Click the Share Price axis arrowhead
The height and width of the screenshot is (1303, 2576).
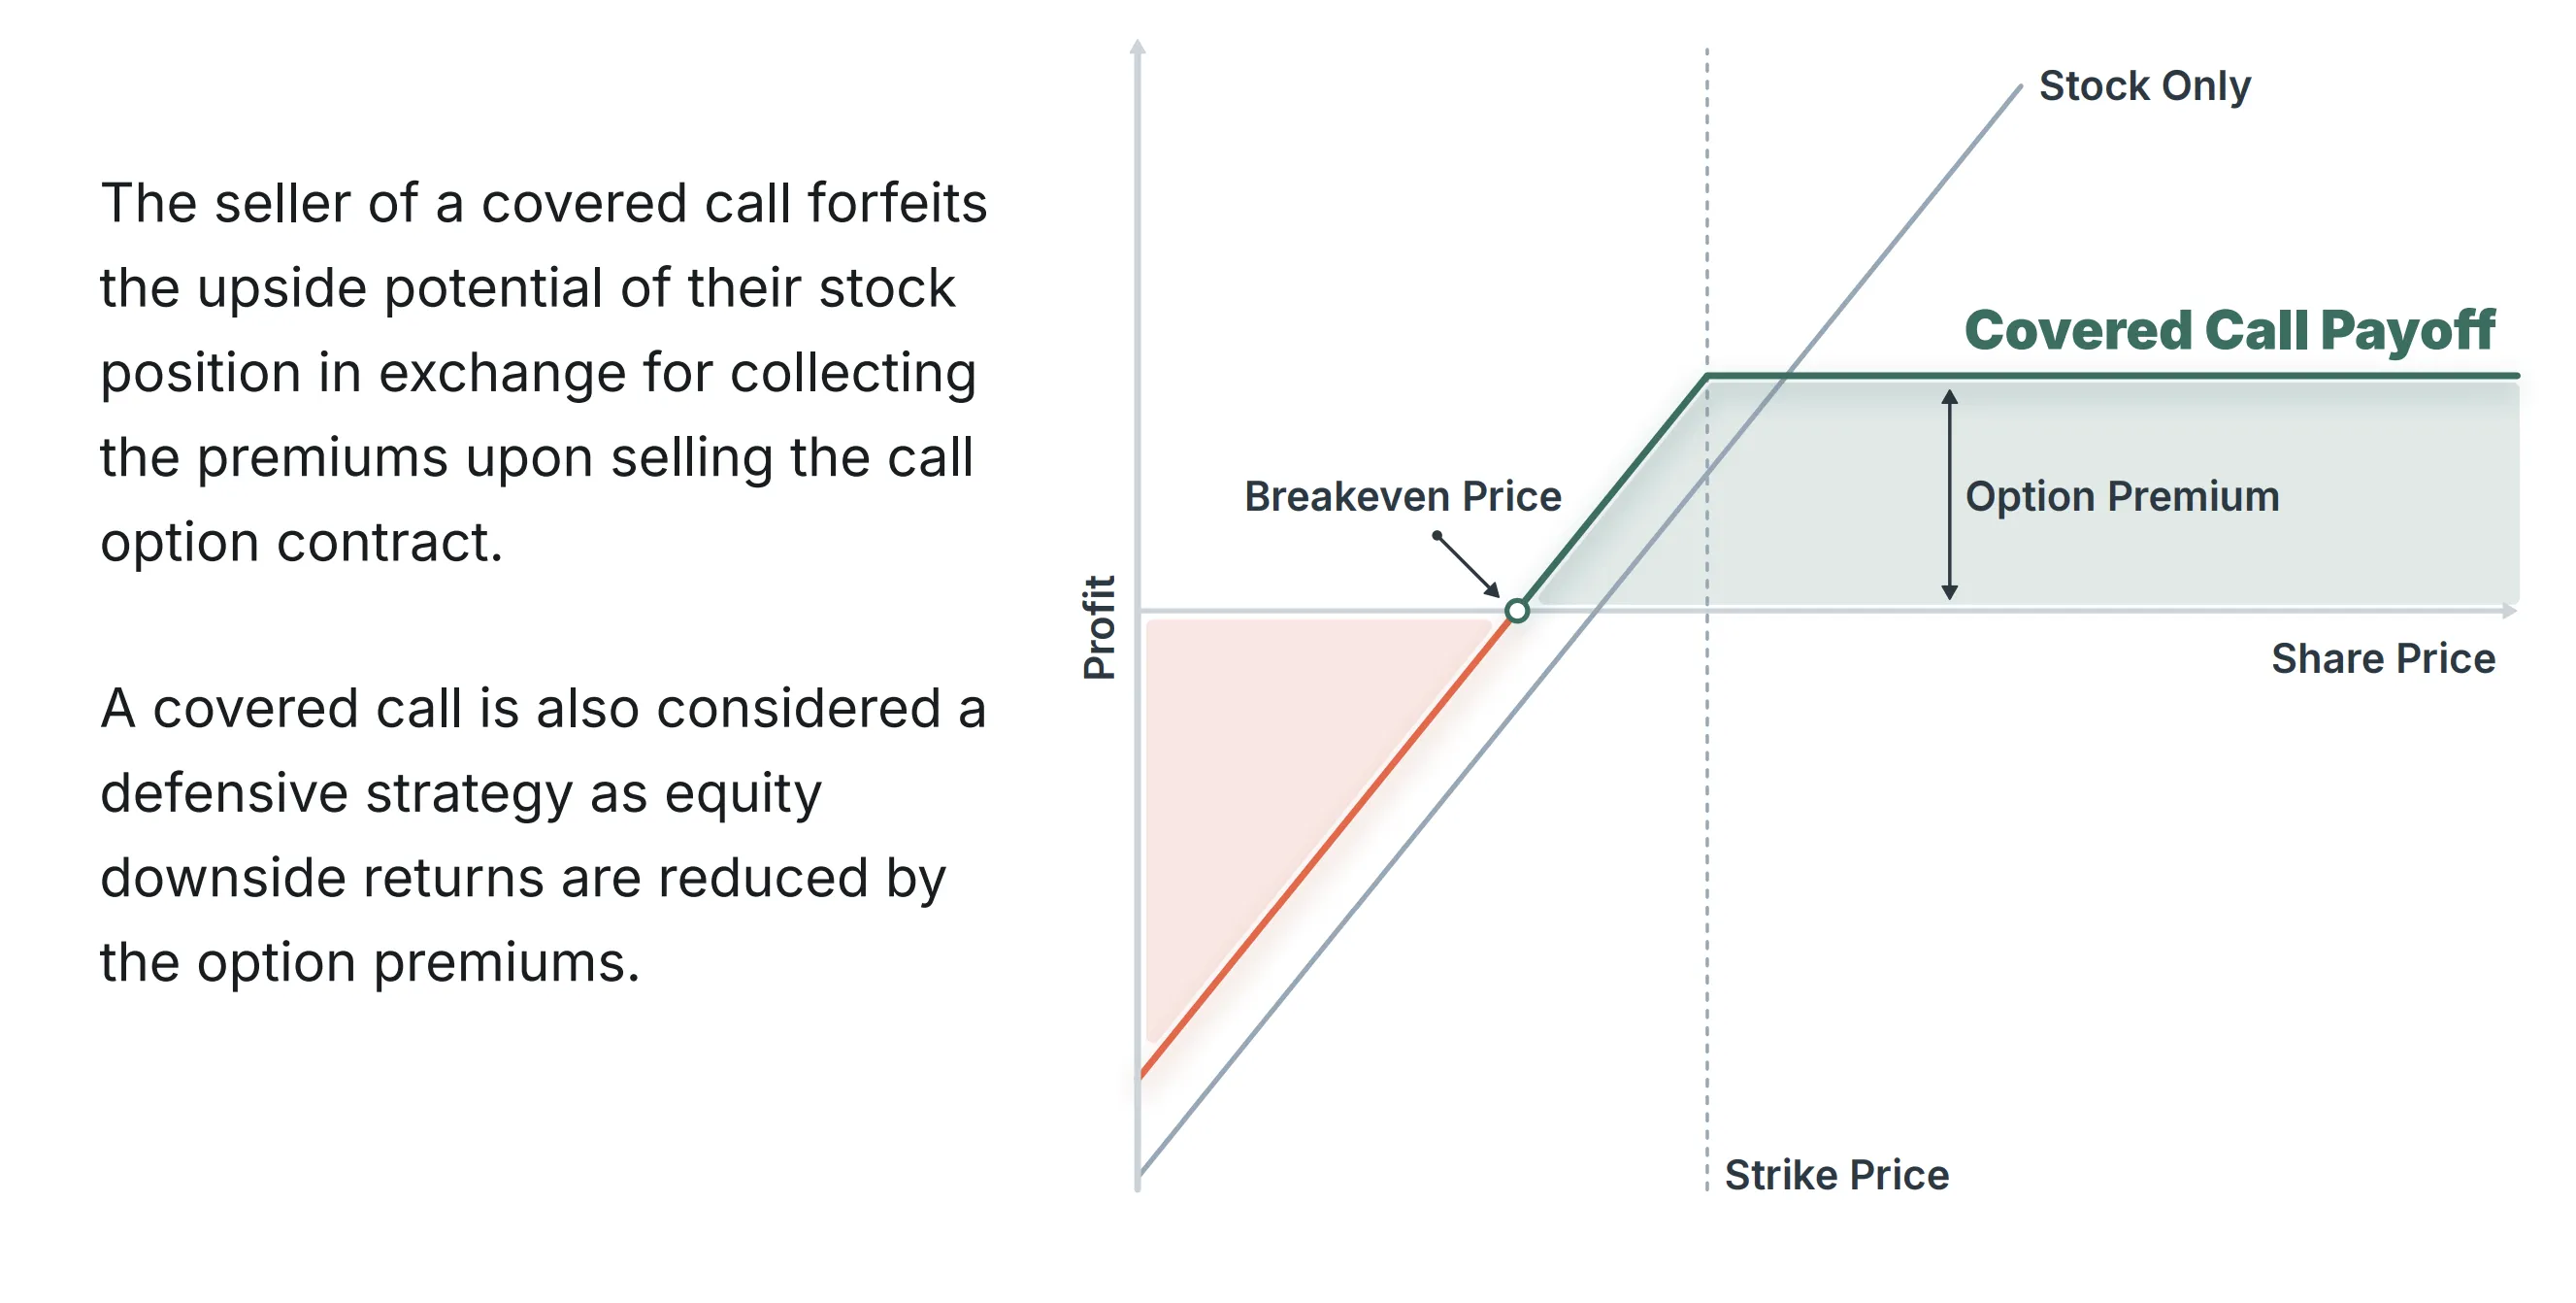point(2509,610)
